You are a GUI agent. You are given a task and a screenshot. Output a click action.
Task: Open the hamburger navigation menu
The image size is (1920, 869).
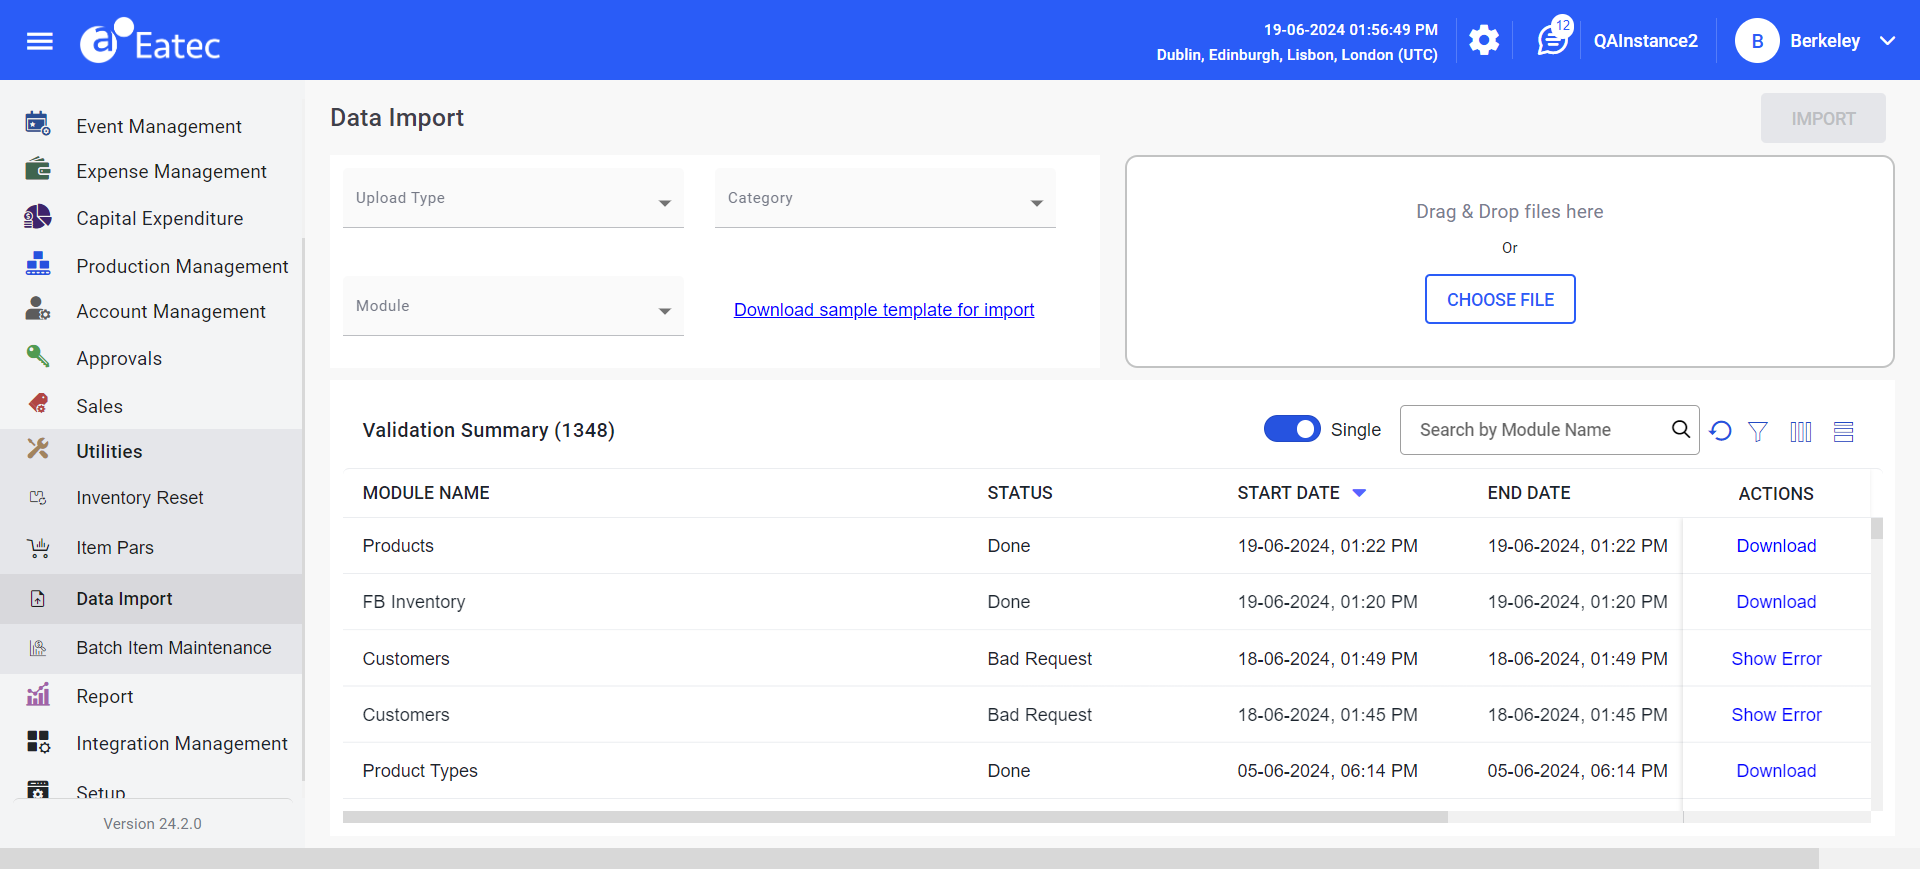point(40,41)
